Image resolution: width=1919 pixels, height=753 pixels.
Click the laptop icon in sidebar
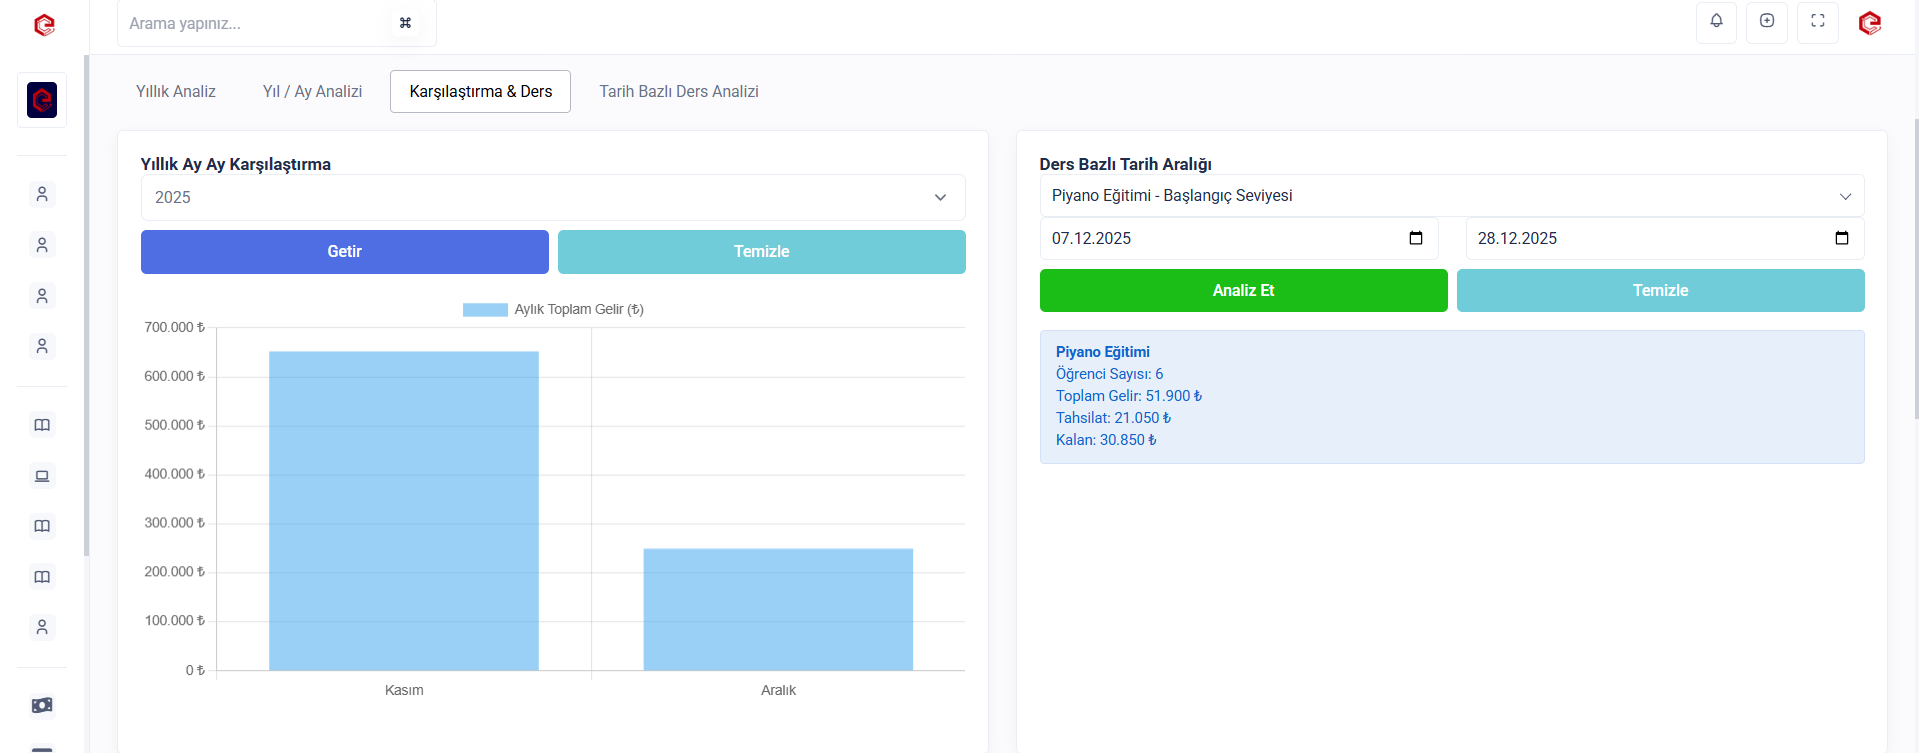click(x=42, y=476)
